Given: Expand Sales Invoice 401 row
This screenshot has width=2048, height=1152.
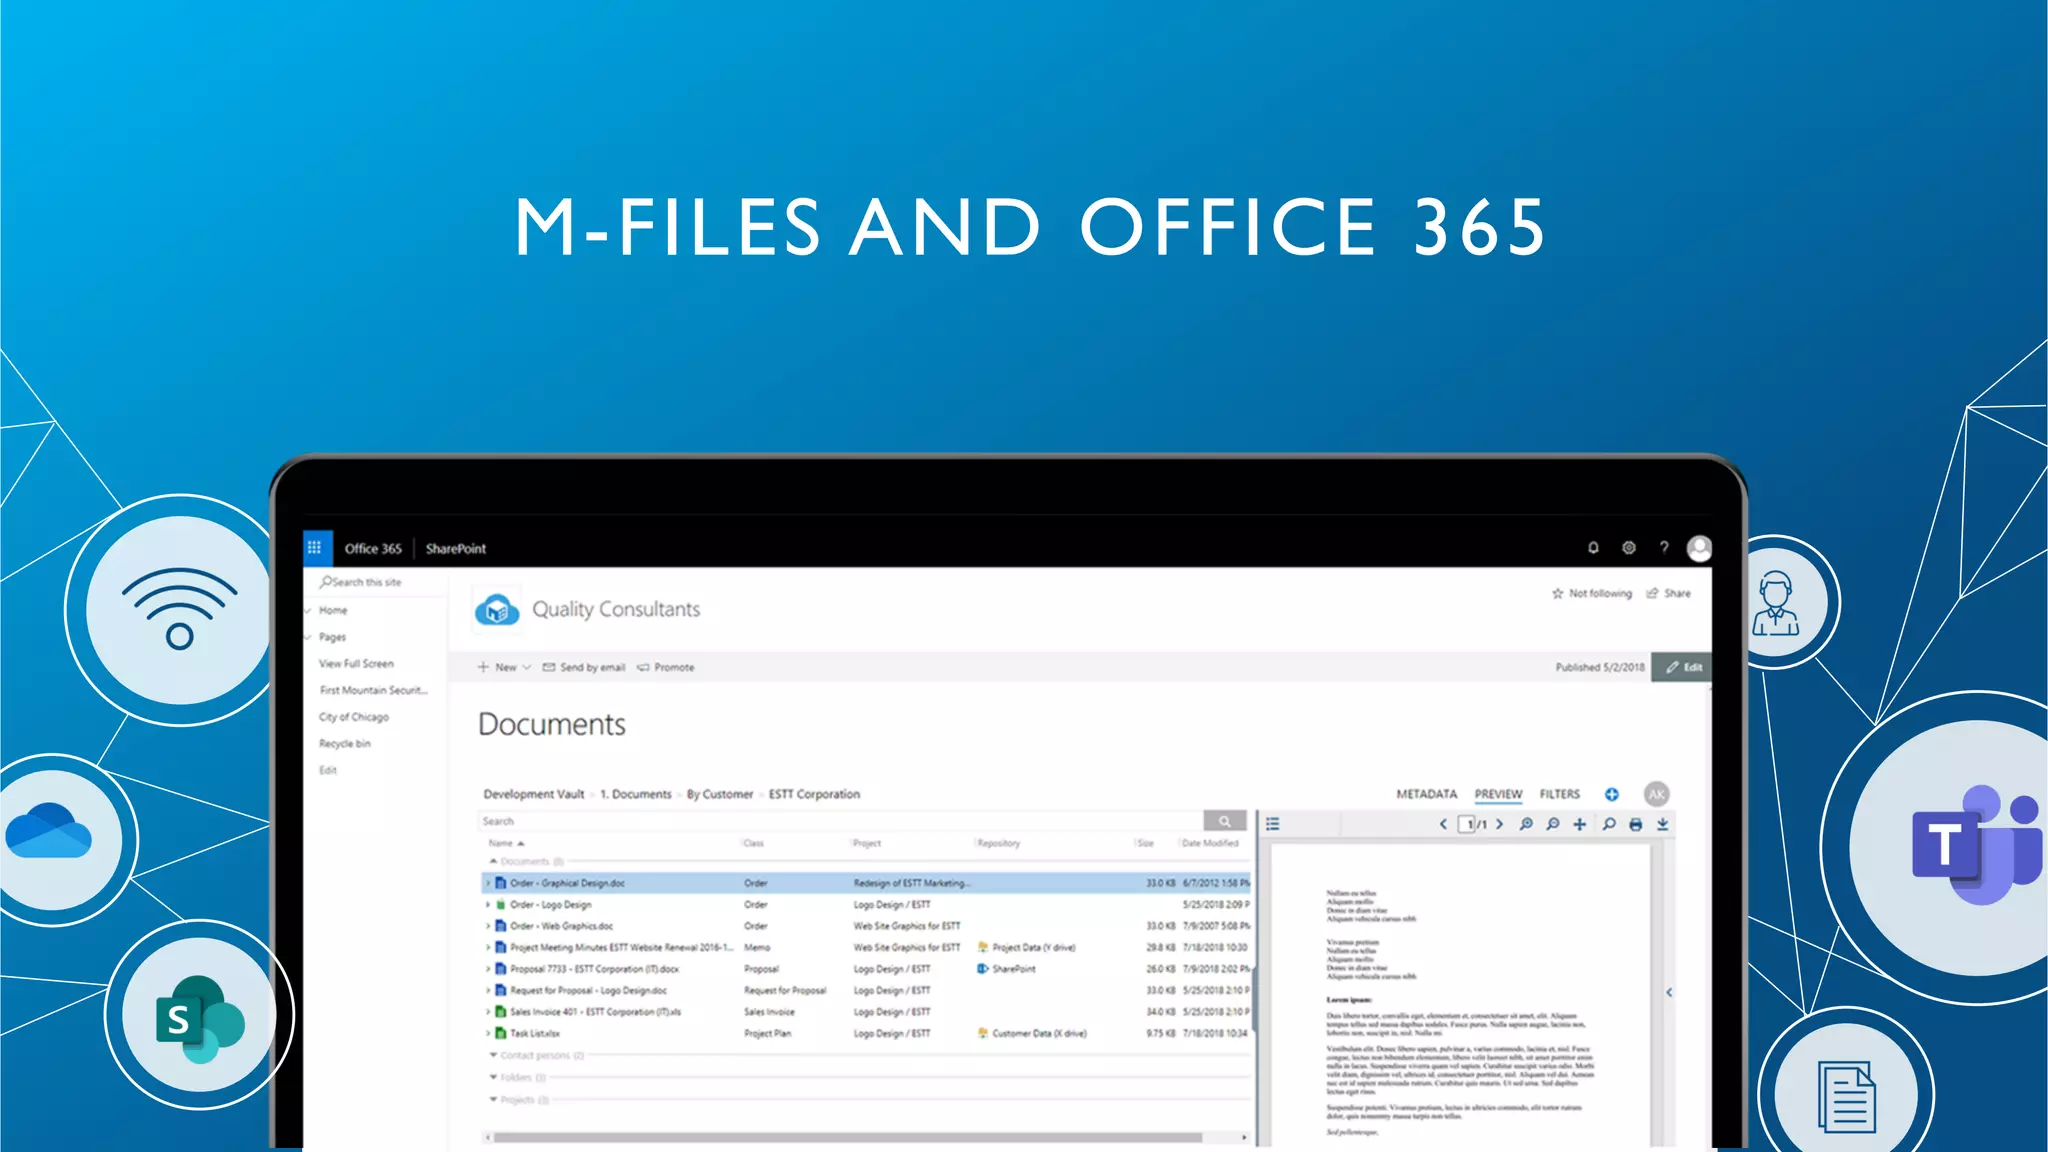Looking at the screenshot, I should (x=488, y=1011).
